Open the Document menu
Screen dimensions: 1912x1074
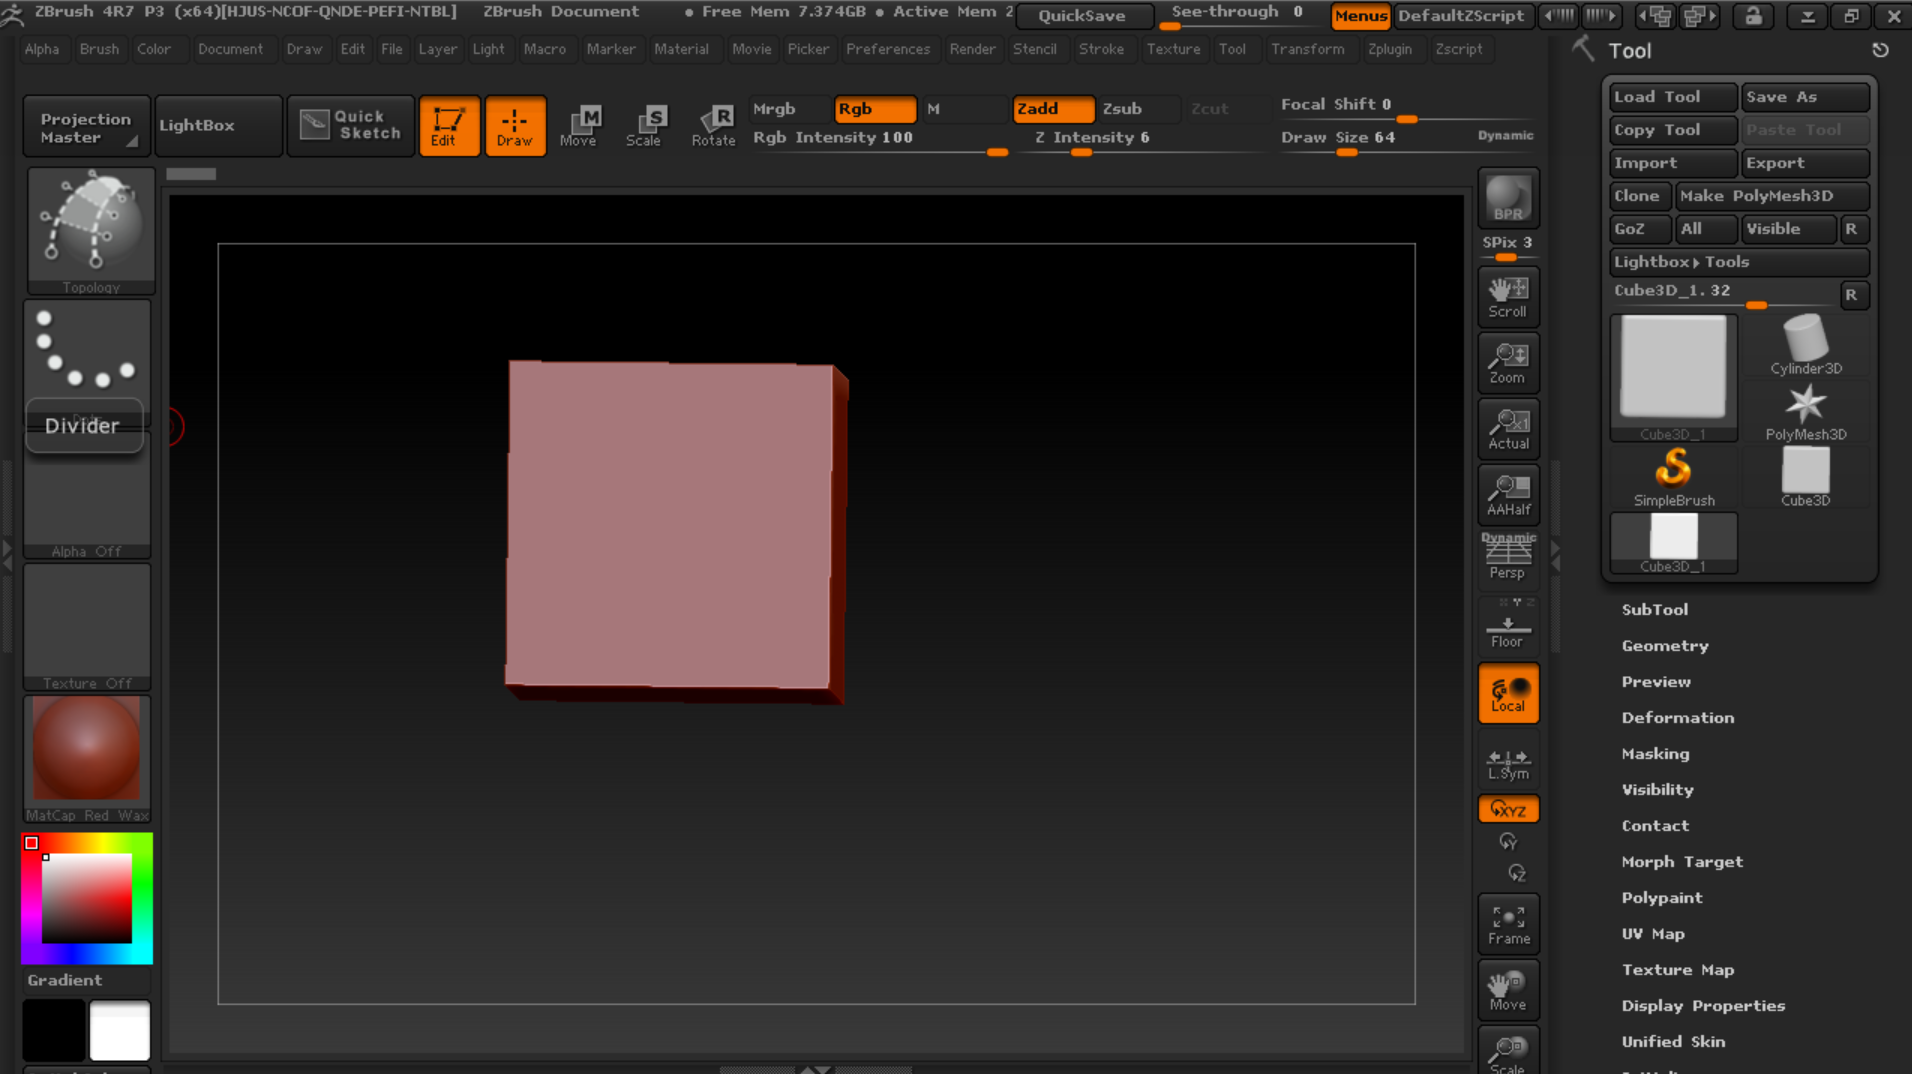[230, 49]
